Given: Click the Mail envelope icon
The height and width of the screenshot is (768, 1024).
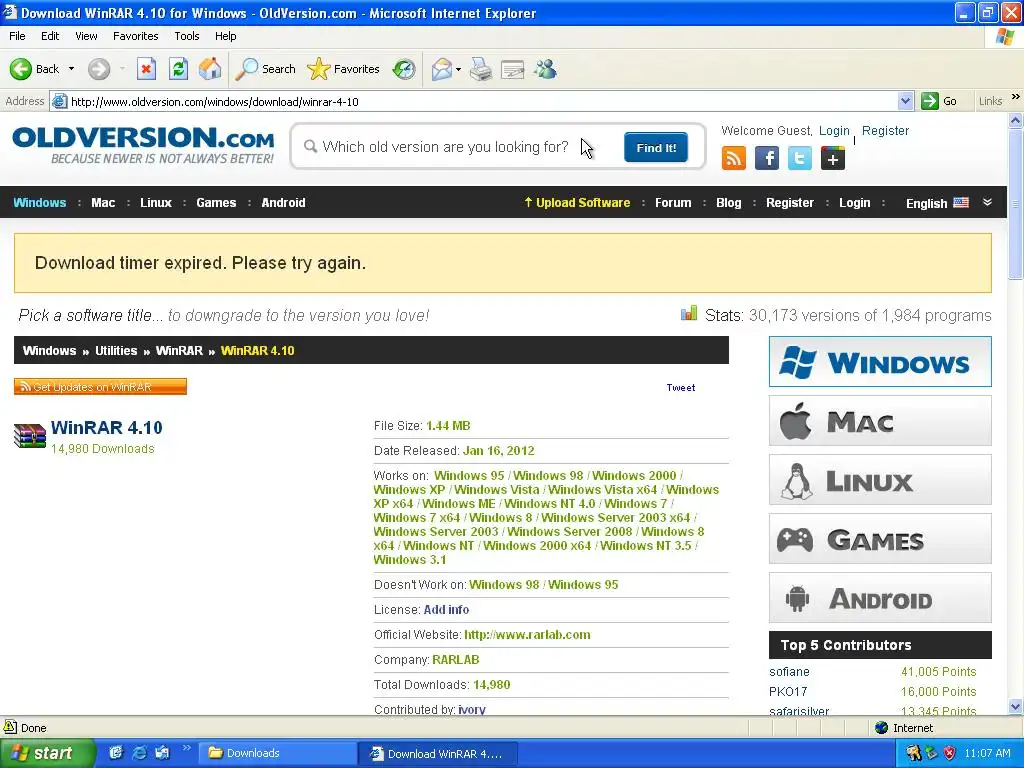Looking at the screenshot, I should (x=442, y=69).
